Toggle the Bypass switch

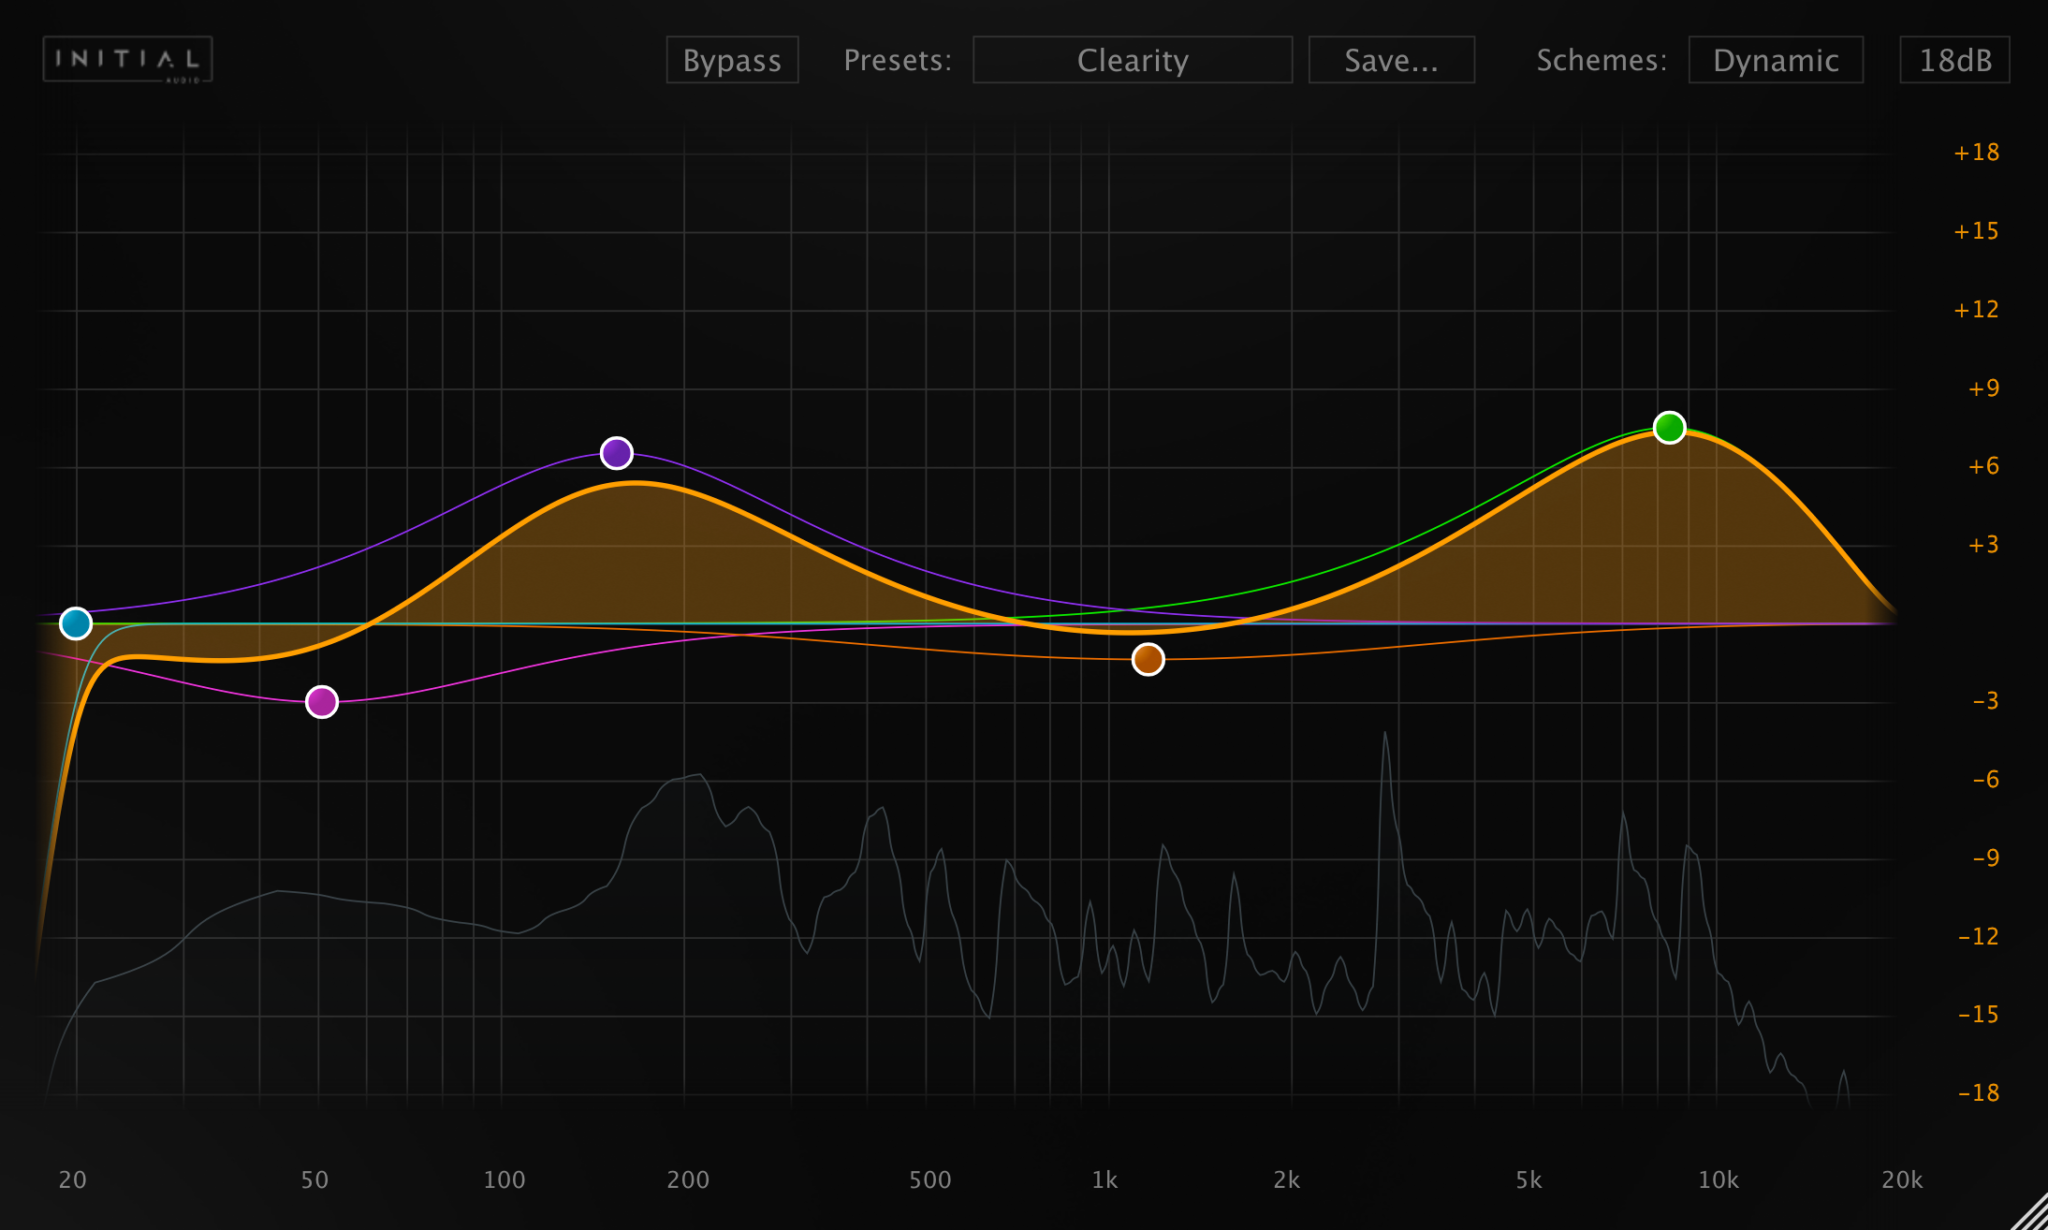coord(732,60)
